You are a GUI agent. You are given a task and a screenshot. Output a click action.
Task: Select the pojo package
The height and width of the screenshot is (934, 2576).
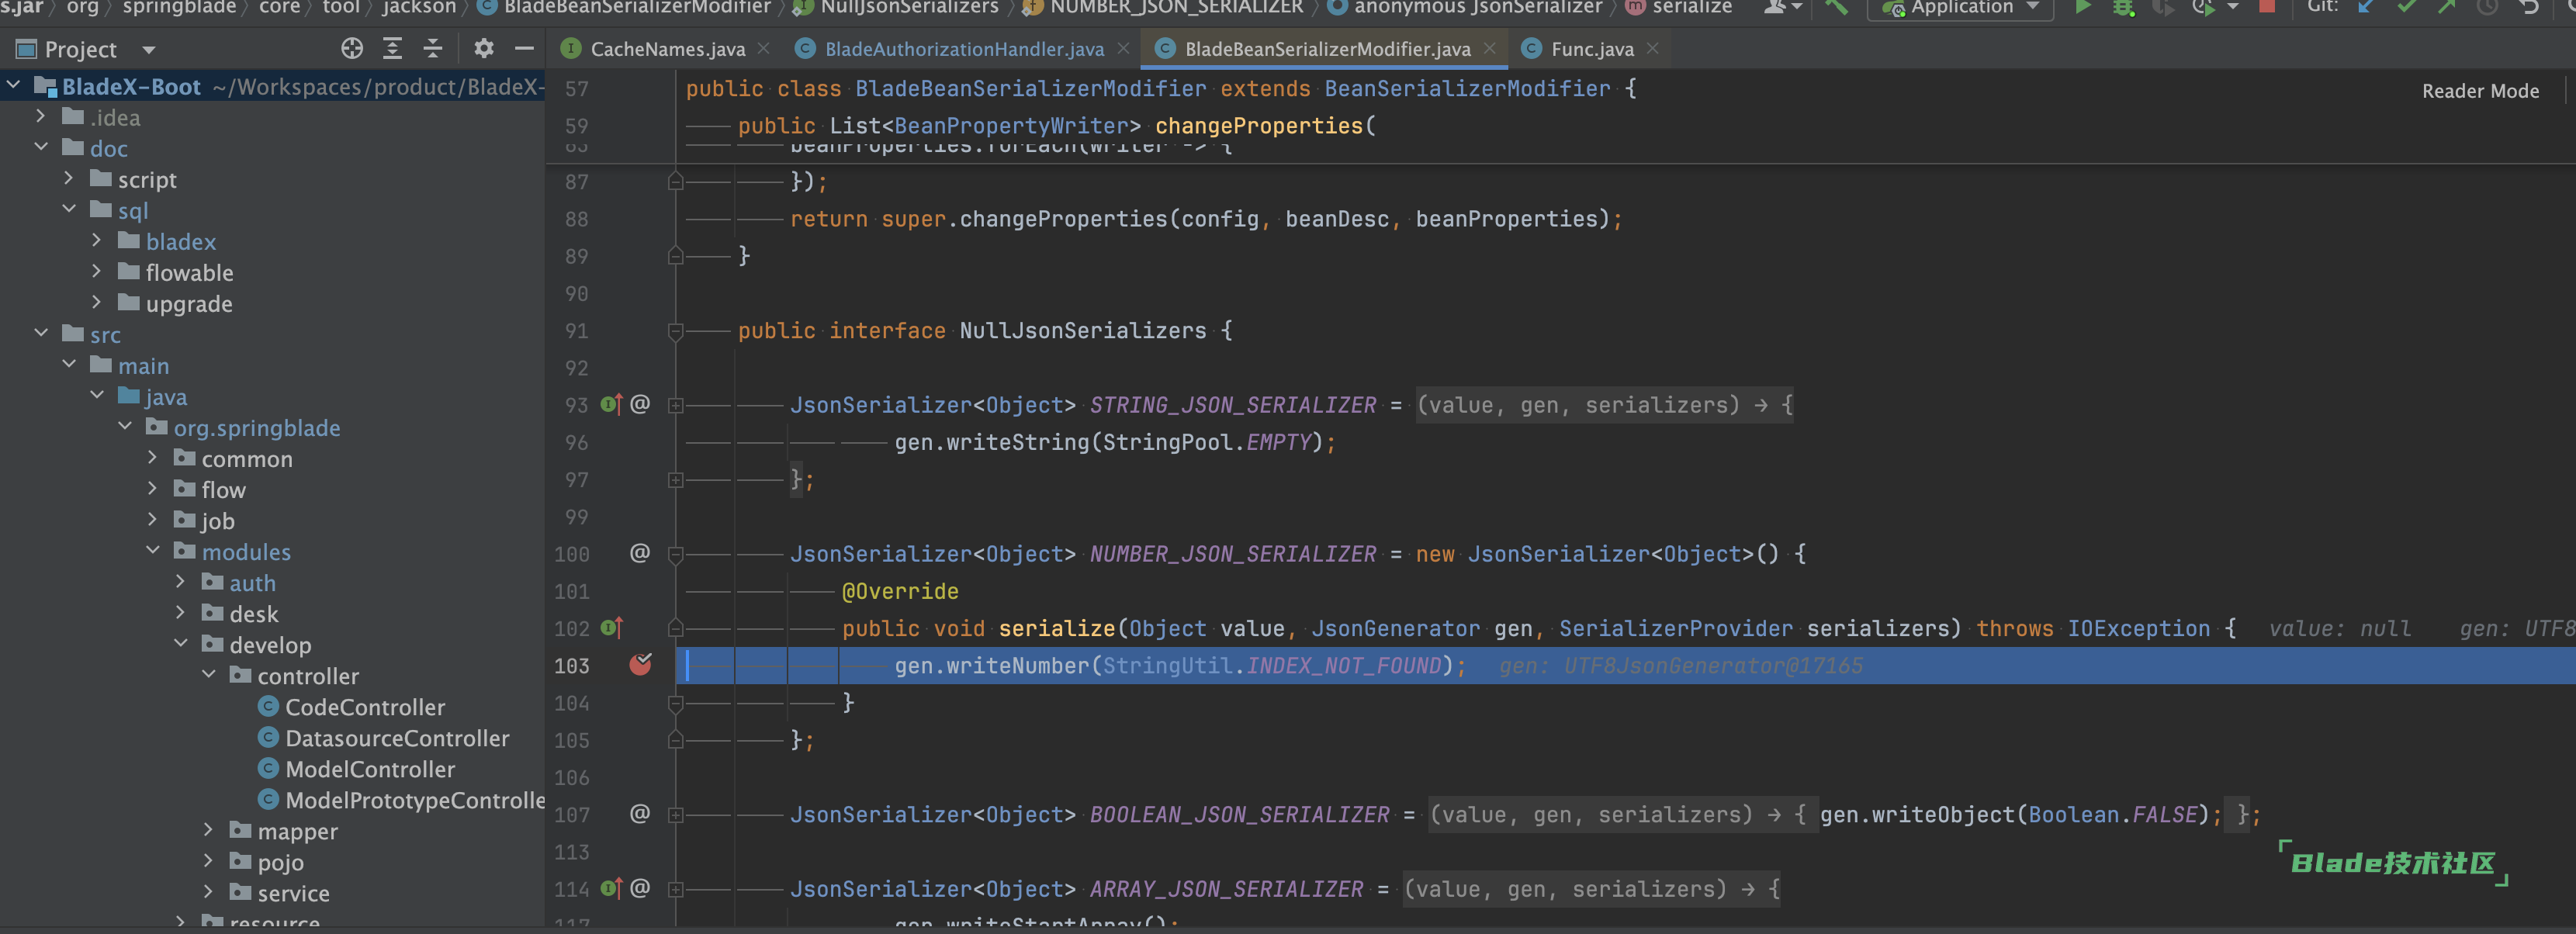[280, 862]
